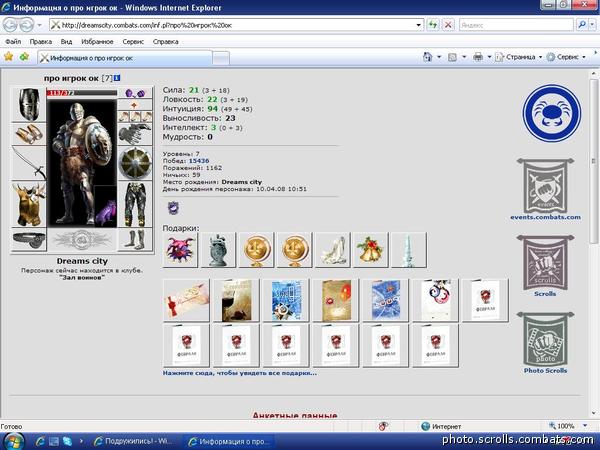Click the jester mask gift
Image resolution: width=600 pixels, height=450 pixels.
(180, 250)
